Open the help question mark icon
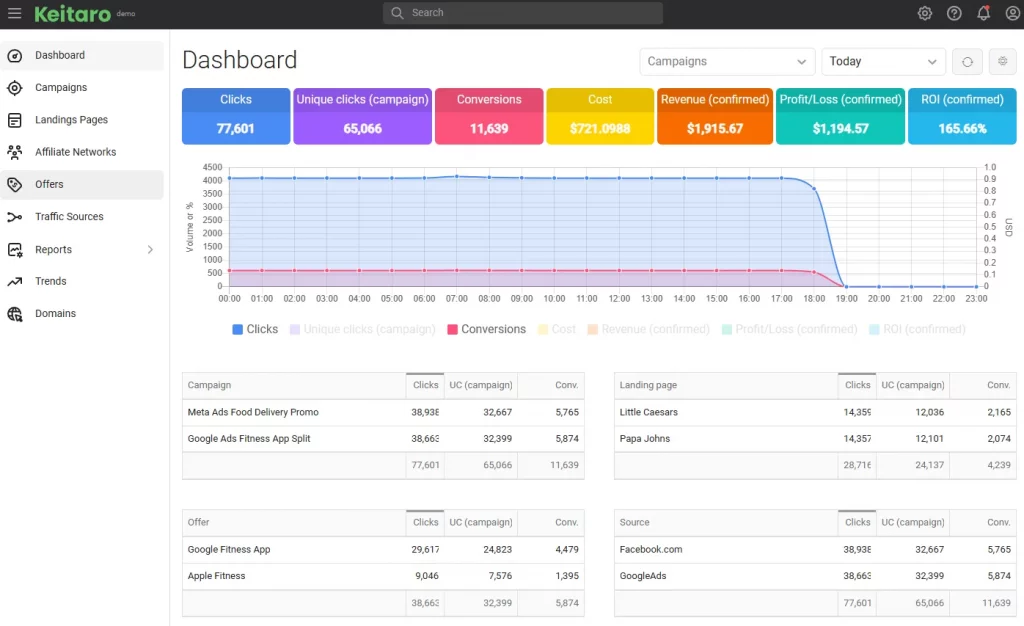Screen dimensions: 1024x626 [954, 13]
